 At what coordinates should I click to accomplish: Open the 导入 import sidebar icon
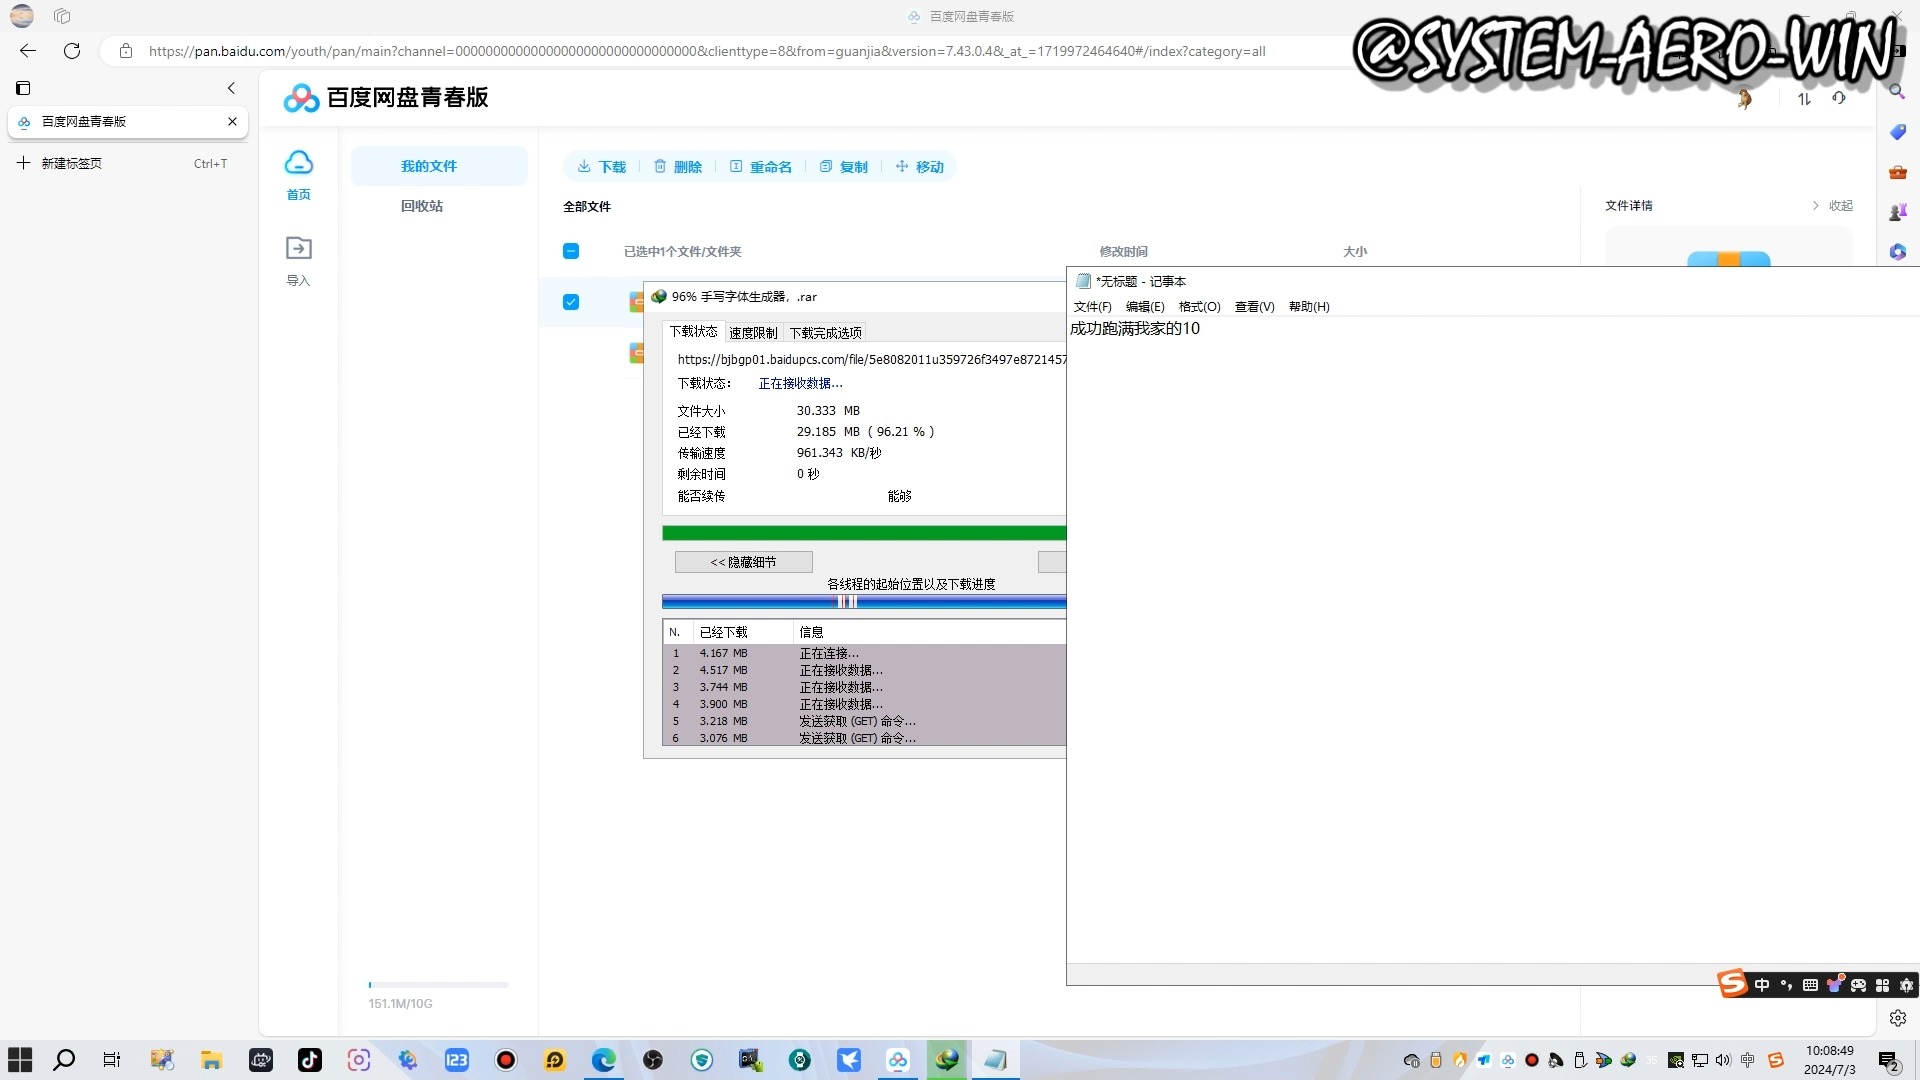(x=298, y=248)
